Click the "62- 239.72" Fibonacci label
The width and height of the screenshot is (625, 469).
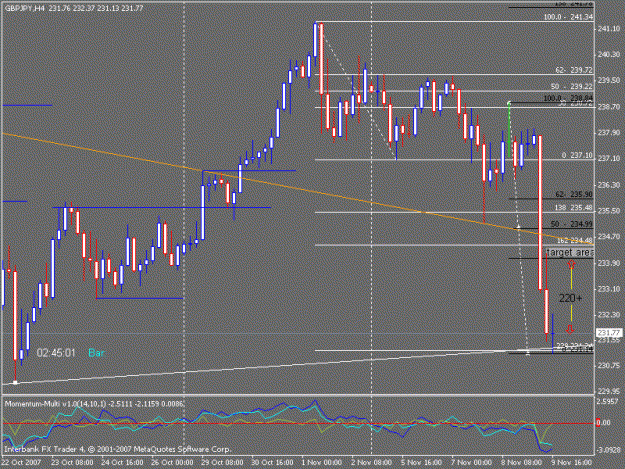click(x=574, y=70)
